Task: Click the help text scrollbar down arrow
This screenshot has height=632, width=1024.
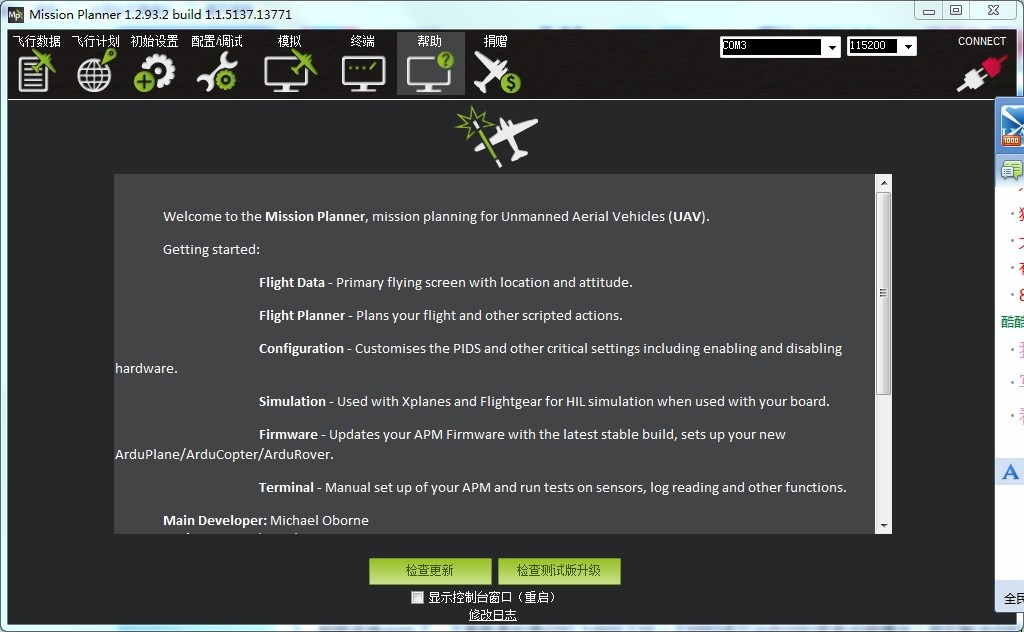Action: (884, 526)
